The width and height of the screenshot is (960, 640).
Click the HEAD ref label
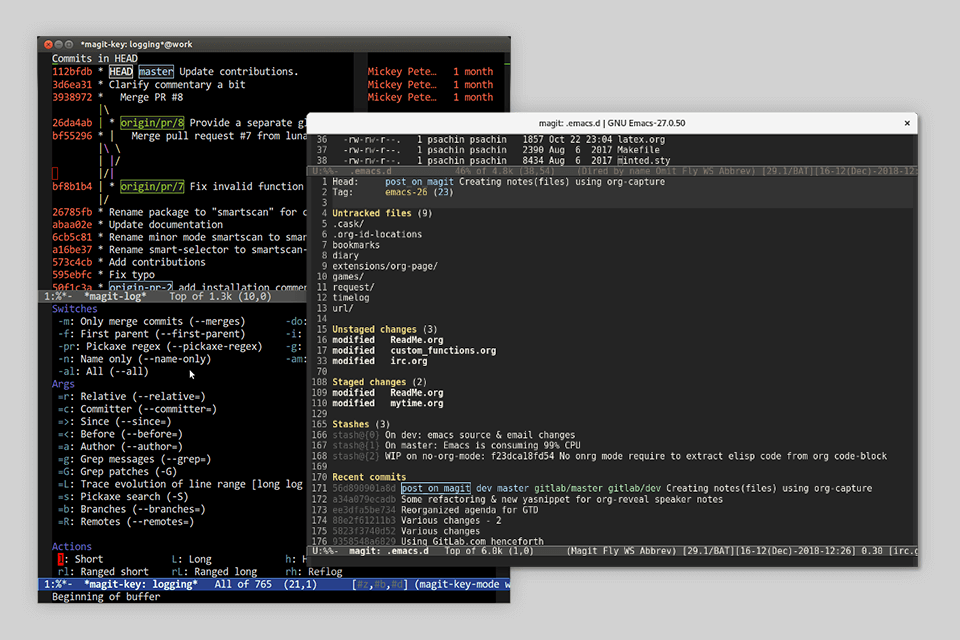pyautogui.click(x=121, y=72)
